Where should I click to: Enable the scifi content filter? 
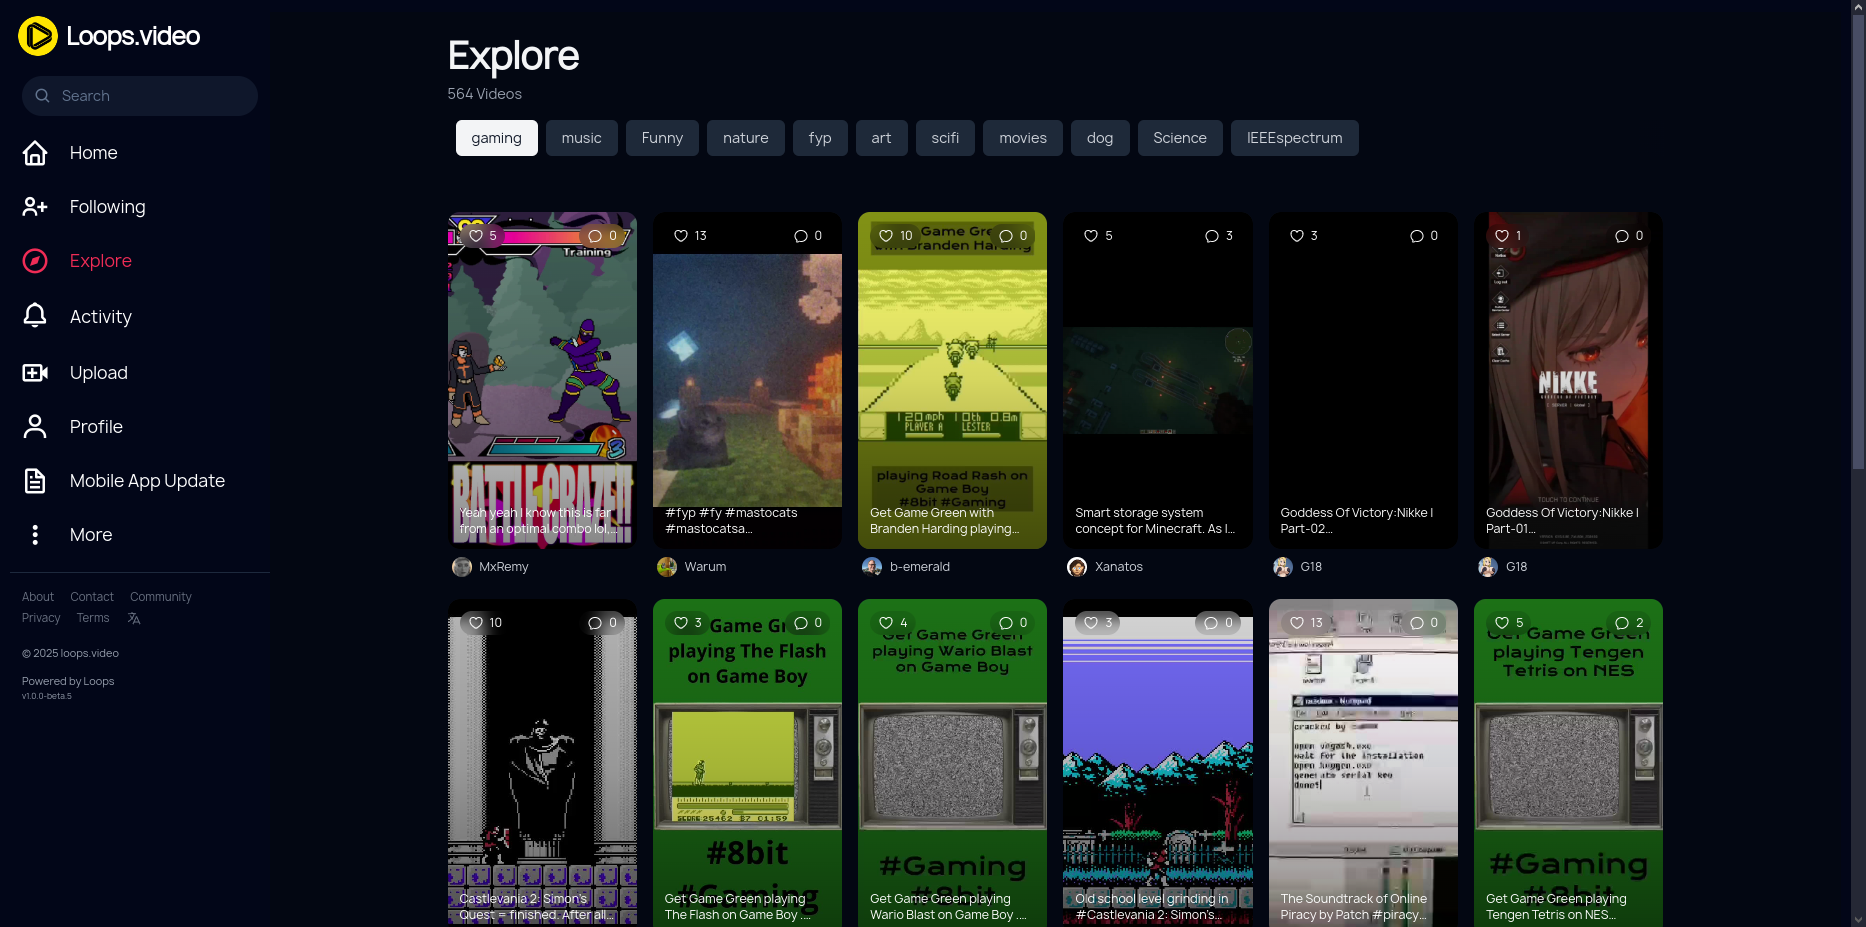pos(945,138)
